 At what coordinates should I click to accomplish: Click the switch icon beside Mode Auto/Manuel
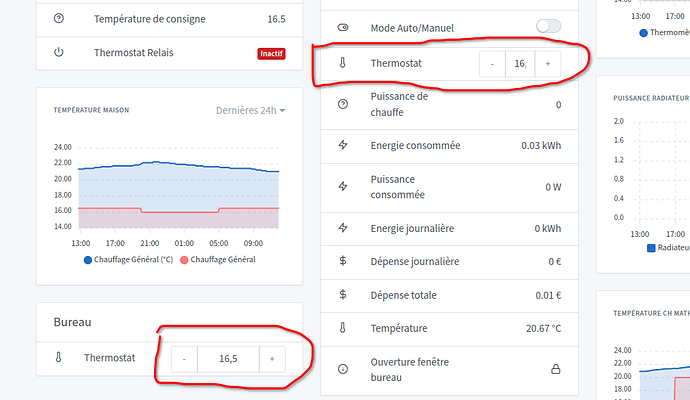pyautogui.click(x=343, y=27)
